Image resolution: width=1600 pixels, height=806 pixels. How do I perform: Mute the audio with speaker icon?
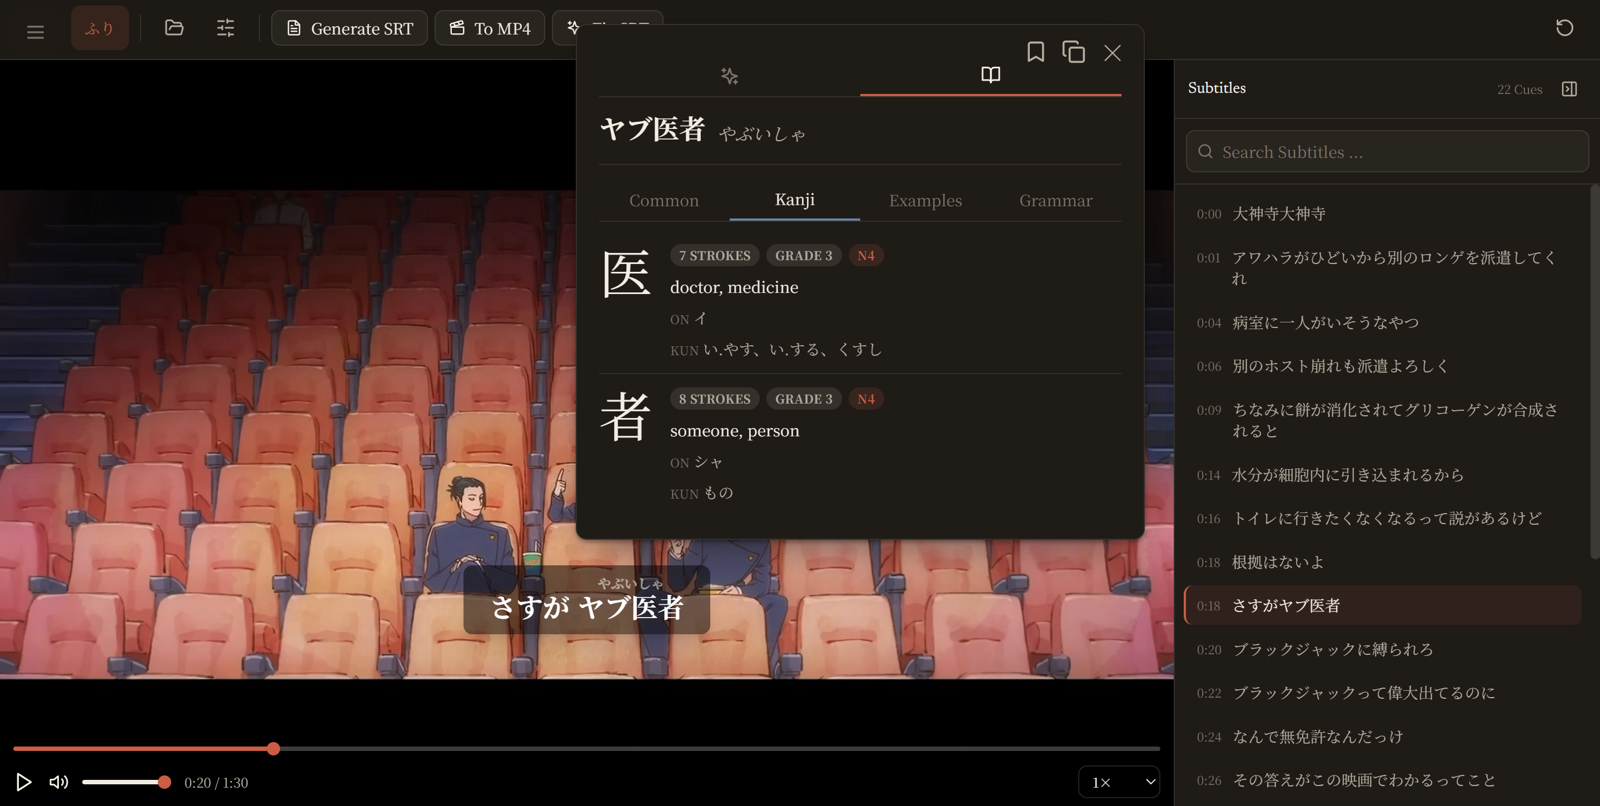59,782
